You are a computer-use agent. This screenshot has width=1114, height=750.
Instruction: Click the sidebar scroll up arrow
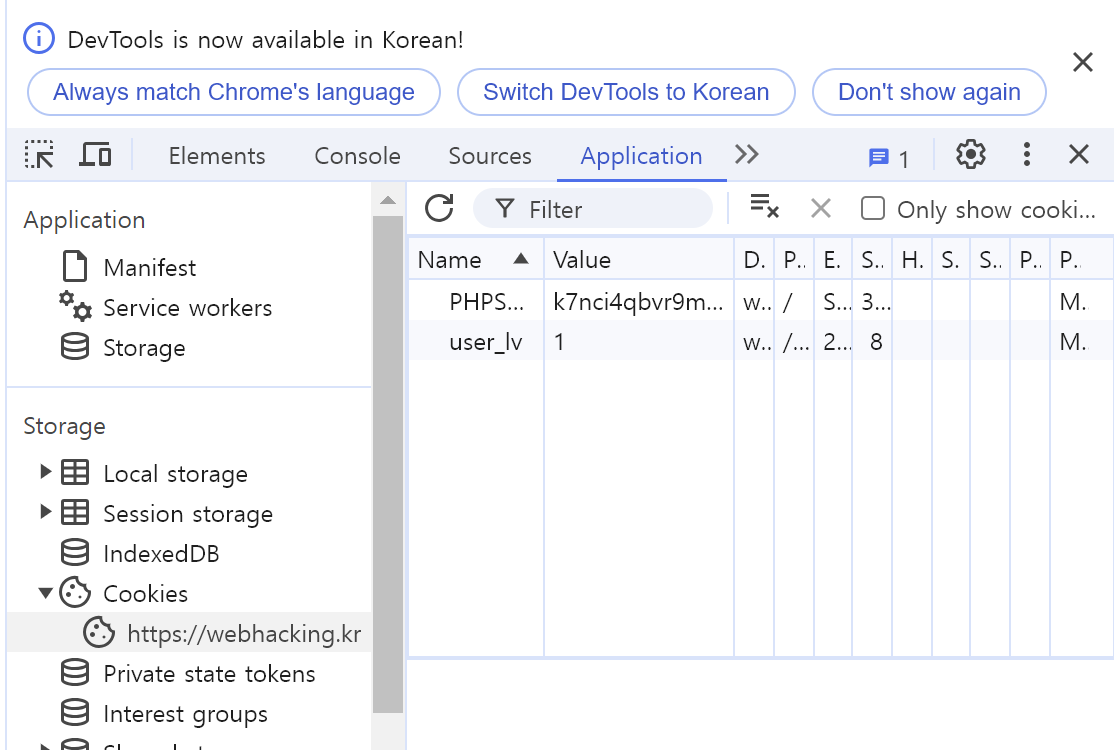(388, 200)
